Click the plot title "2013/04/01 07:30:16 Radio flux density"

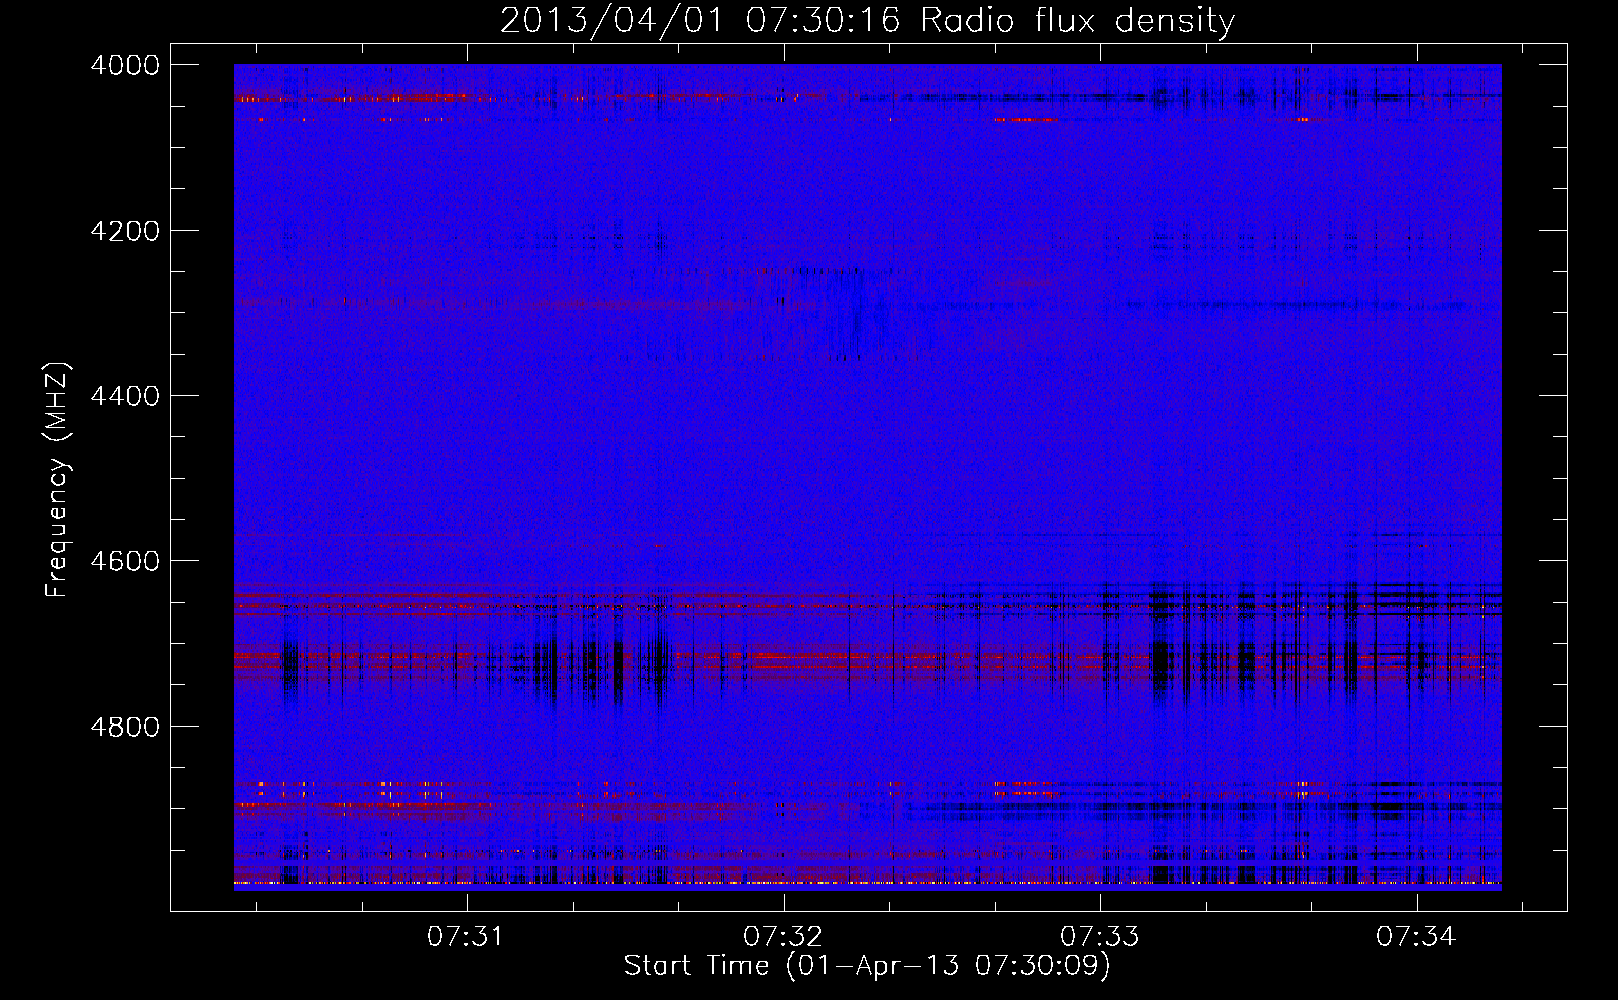pos(867,21)
